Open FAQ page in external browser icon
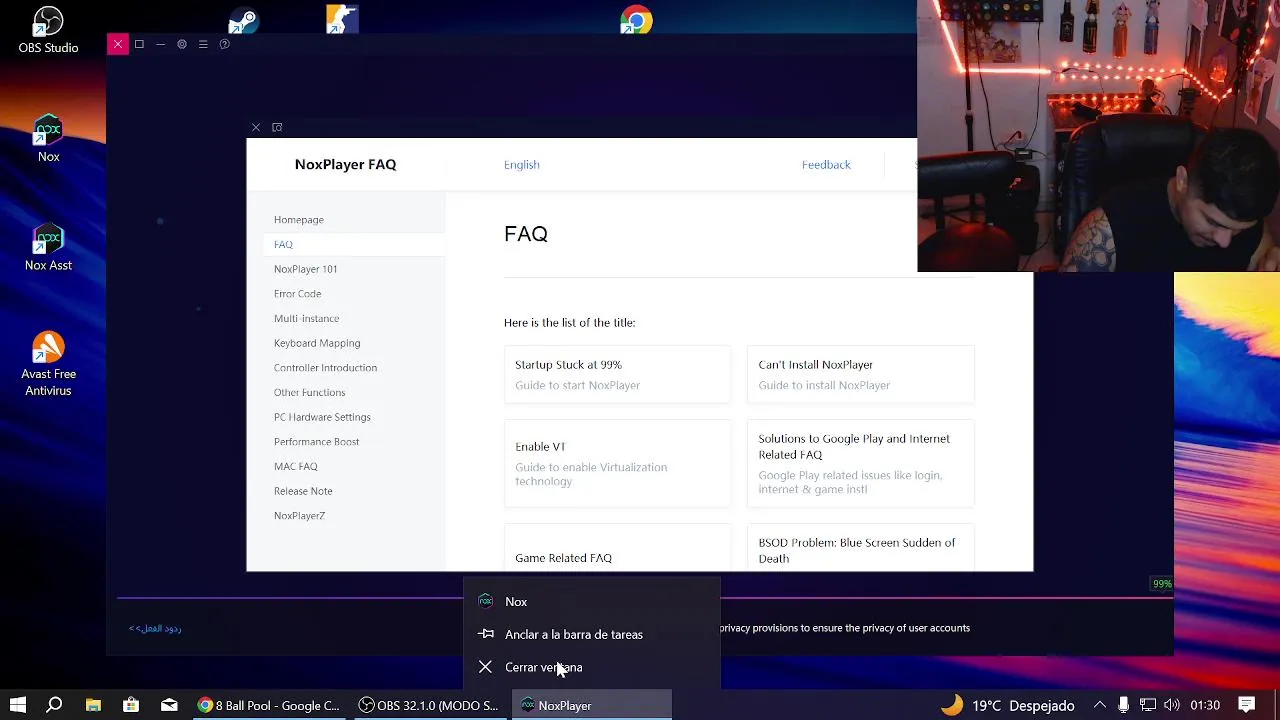The width and height of the screenshot is (1280, 720). coord(277,127)
